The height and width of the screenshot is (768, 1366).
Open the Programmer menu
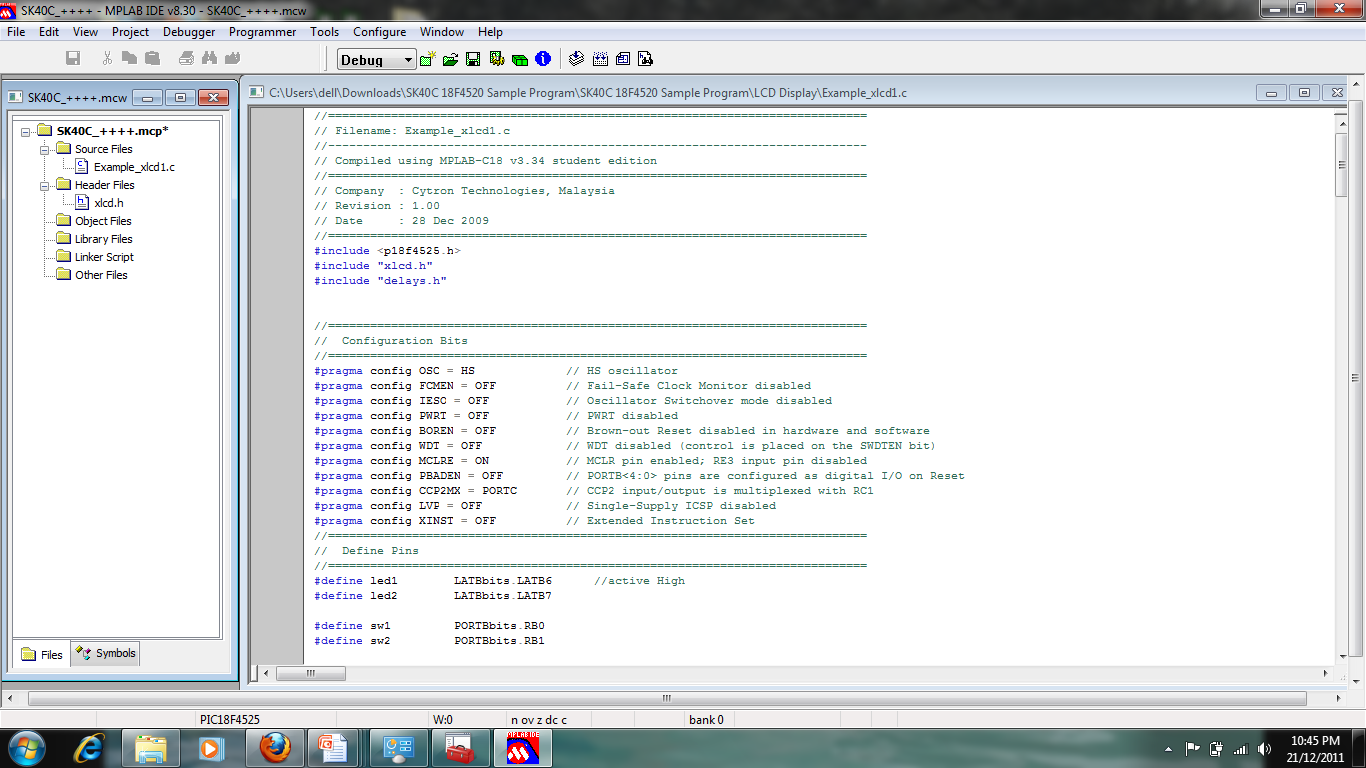pos(262,32)
